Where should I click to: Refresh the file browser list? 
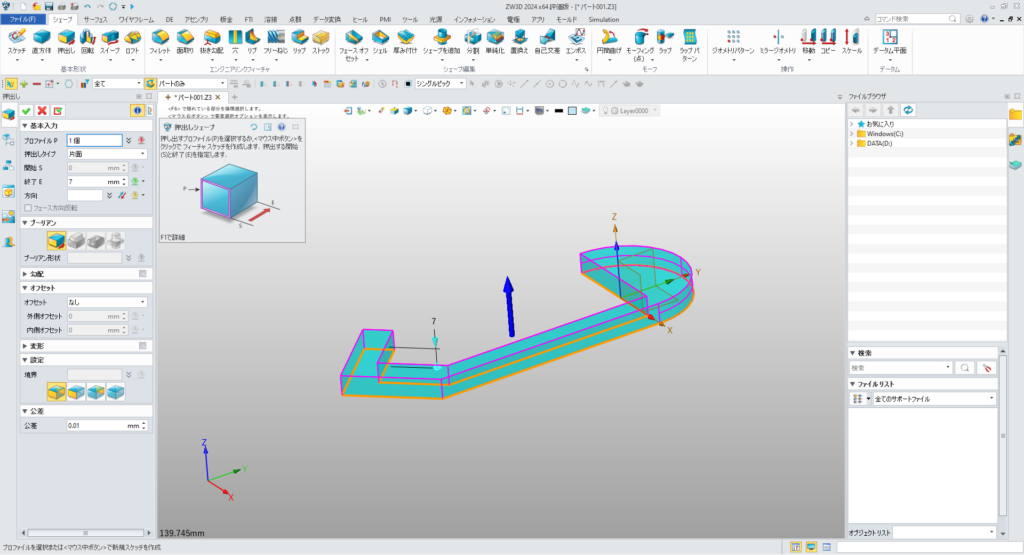click(907, 109)
